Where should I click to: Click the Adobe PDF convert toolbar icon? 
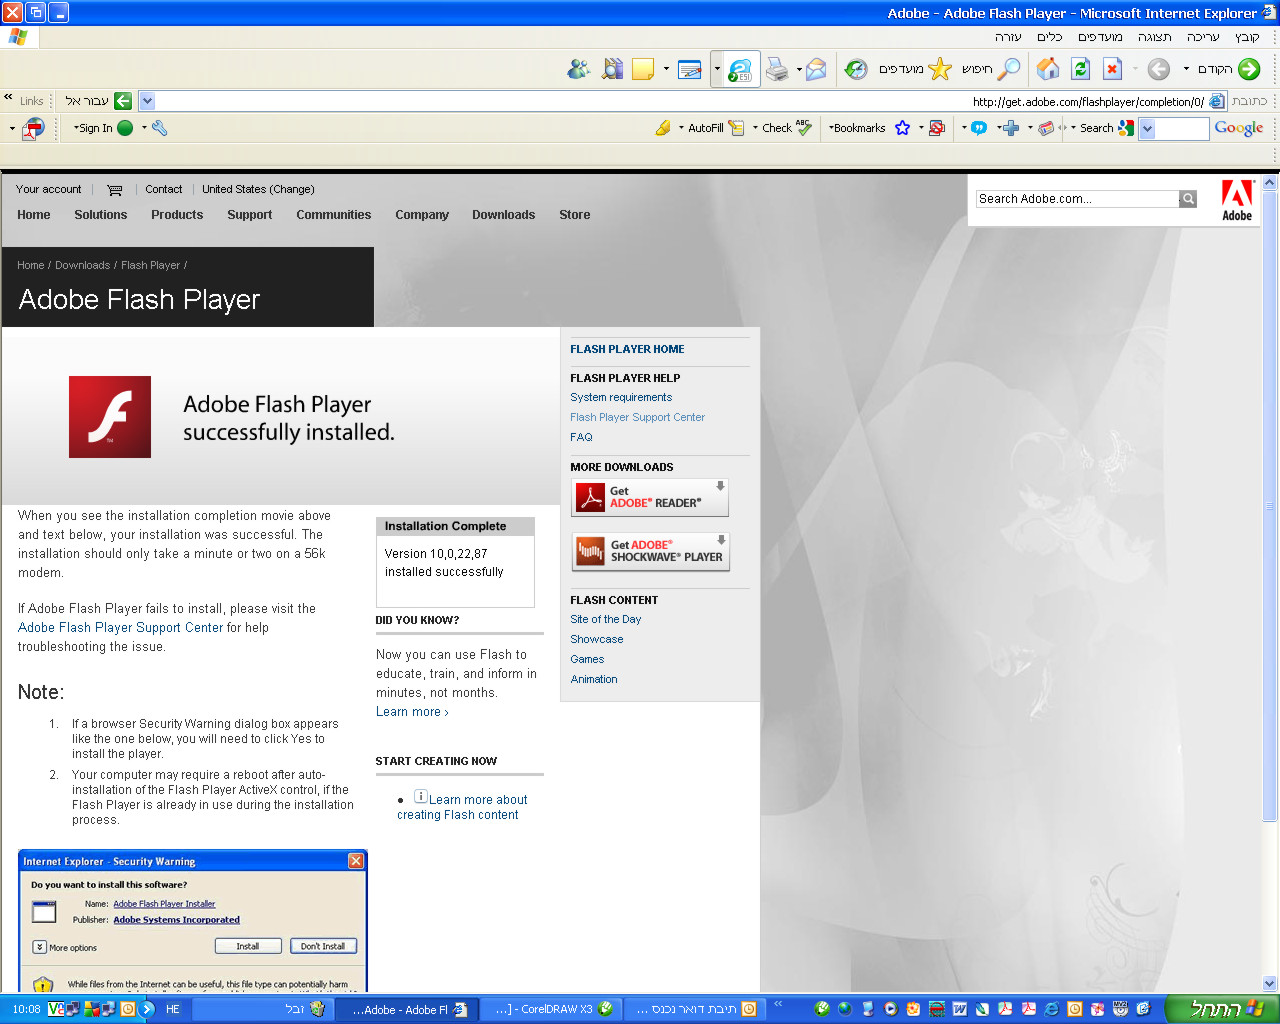click(x=34, y=129)
